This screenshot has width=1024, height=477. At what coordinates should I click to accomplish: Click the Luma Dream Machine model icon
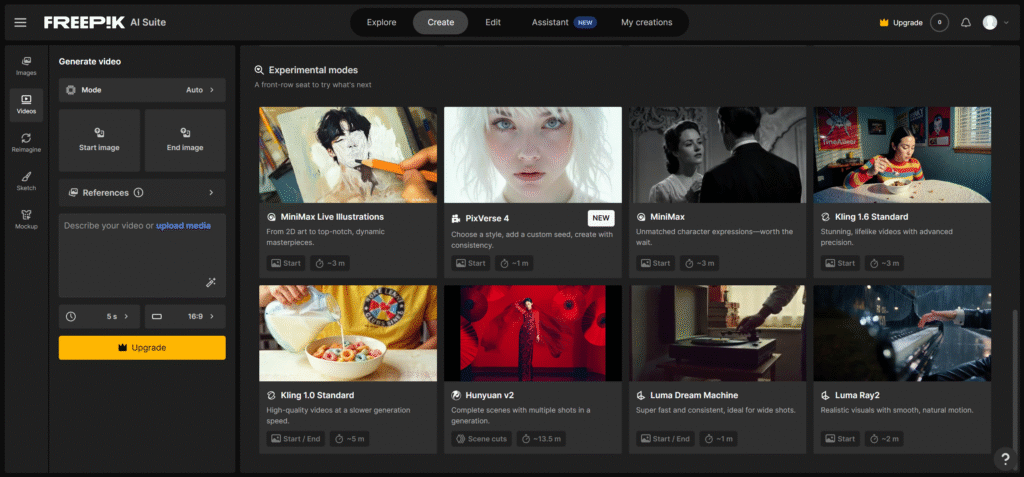click(641, 395)
